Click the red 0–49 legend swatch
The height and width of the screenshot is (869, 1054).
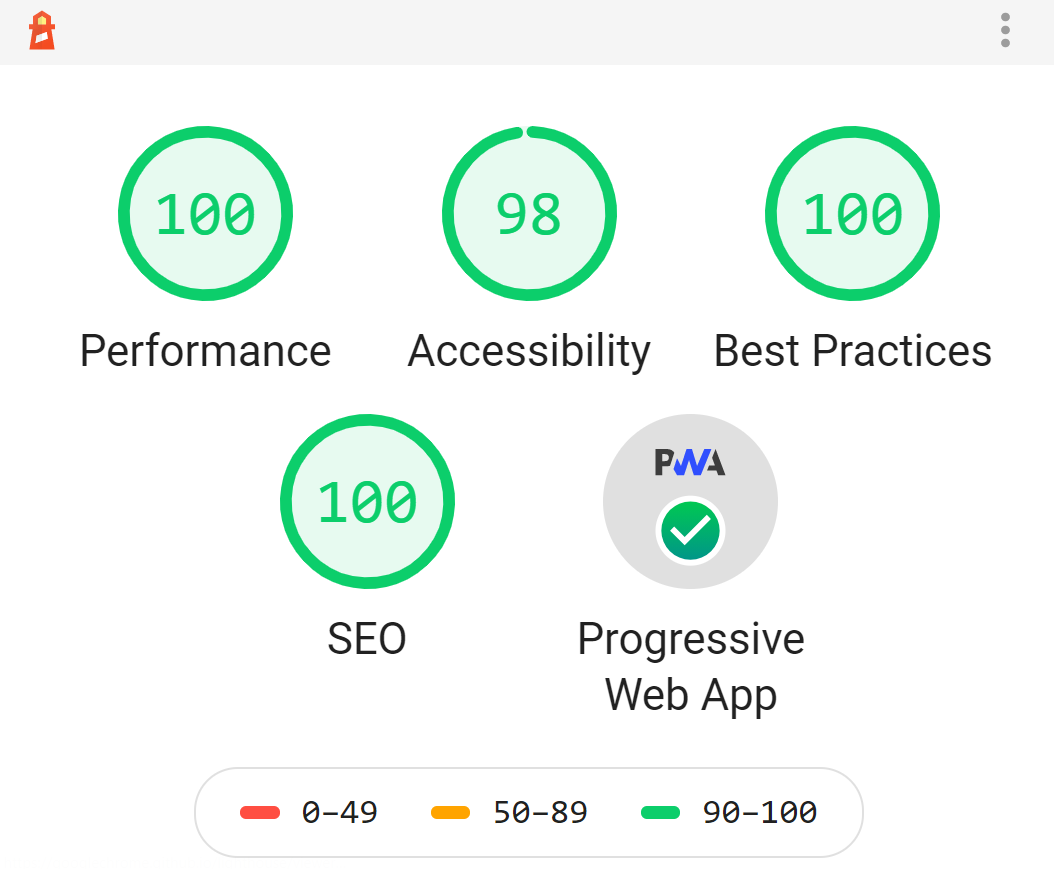(x=259, y=813)
